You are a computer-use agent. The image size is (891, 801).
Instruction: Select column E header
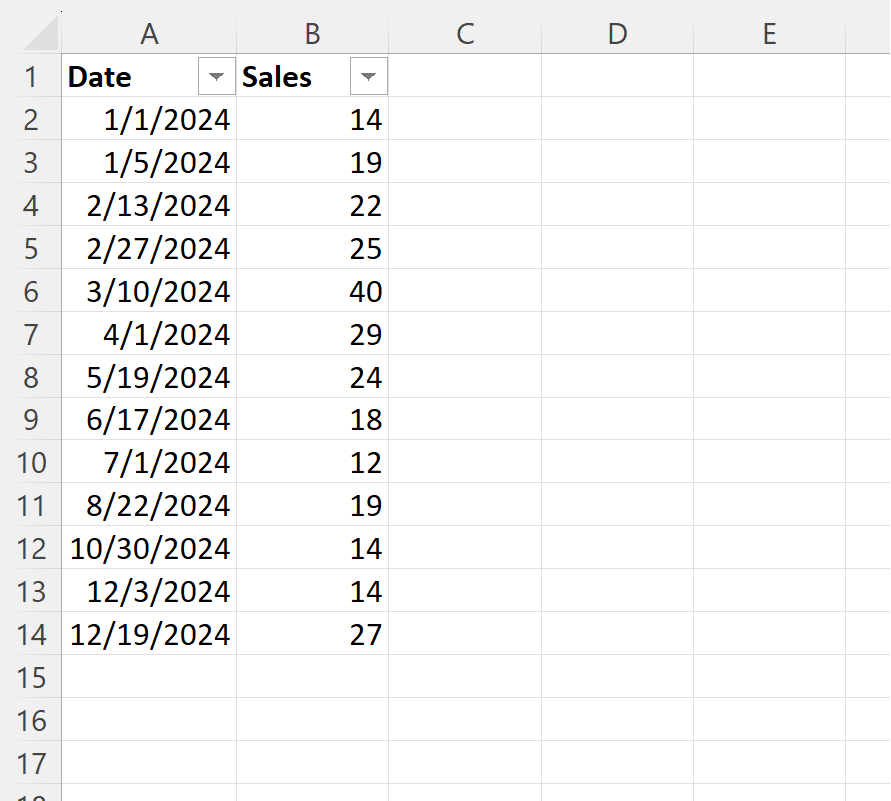click(769, 34)
